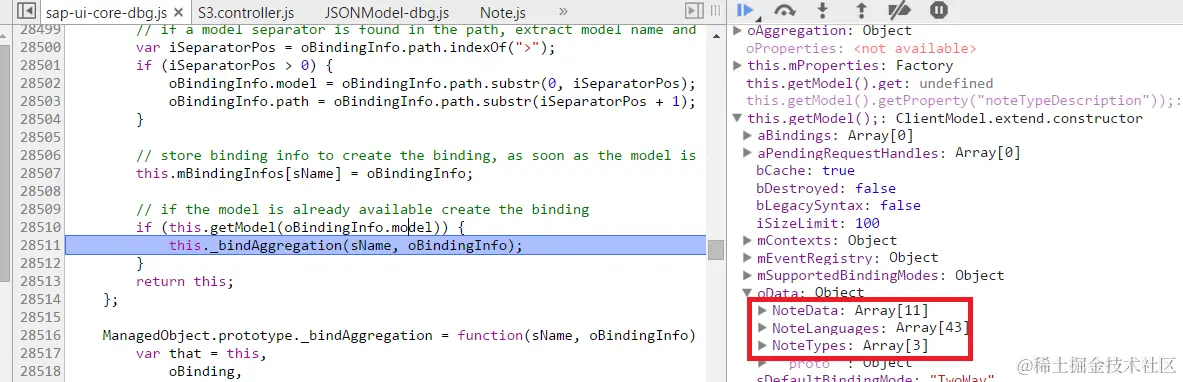Click the 'return this;' code line
The height and width of the screenshot is (382, 1183).
[185, 282]
